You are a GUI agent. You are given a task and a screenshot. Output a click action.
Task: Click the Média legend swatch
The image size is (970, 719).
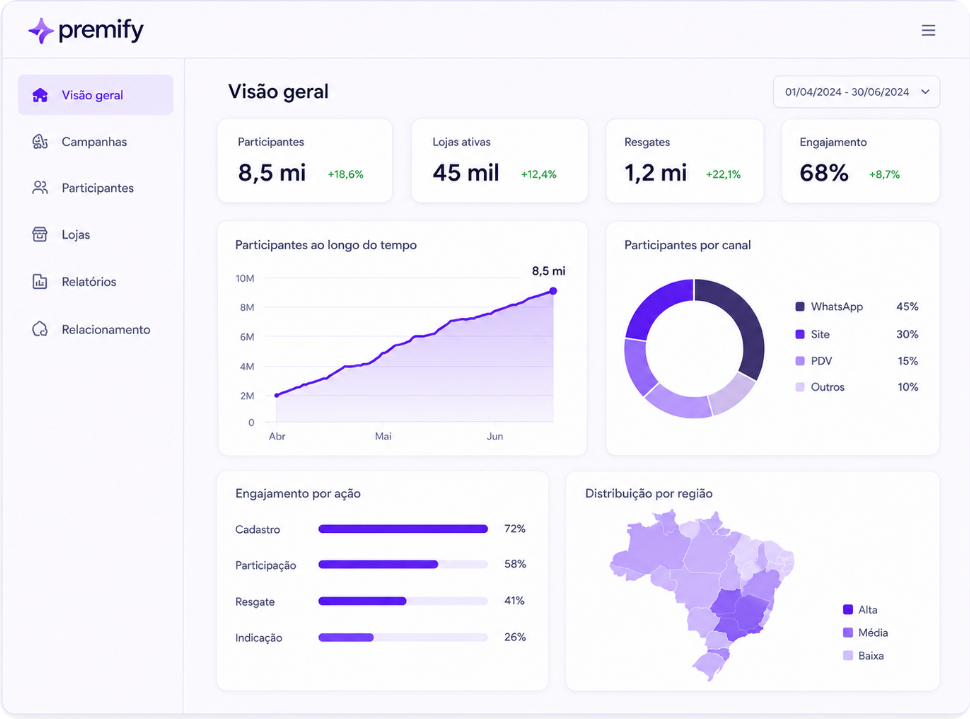[x=848, y=632]
